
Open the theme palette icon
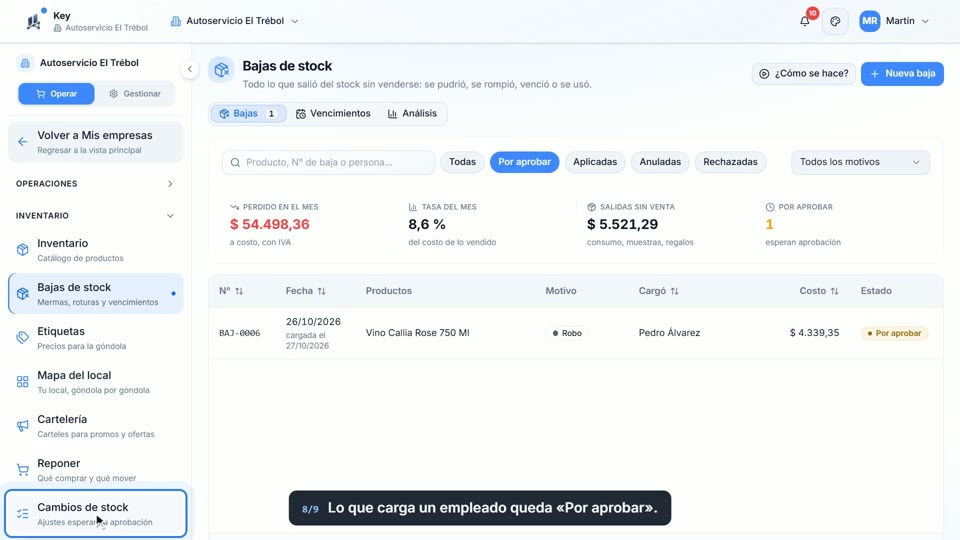pos(835,21)
